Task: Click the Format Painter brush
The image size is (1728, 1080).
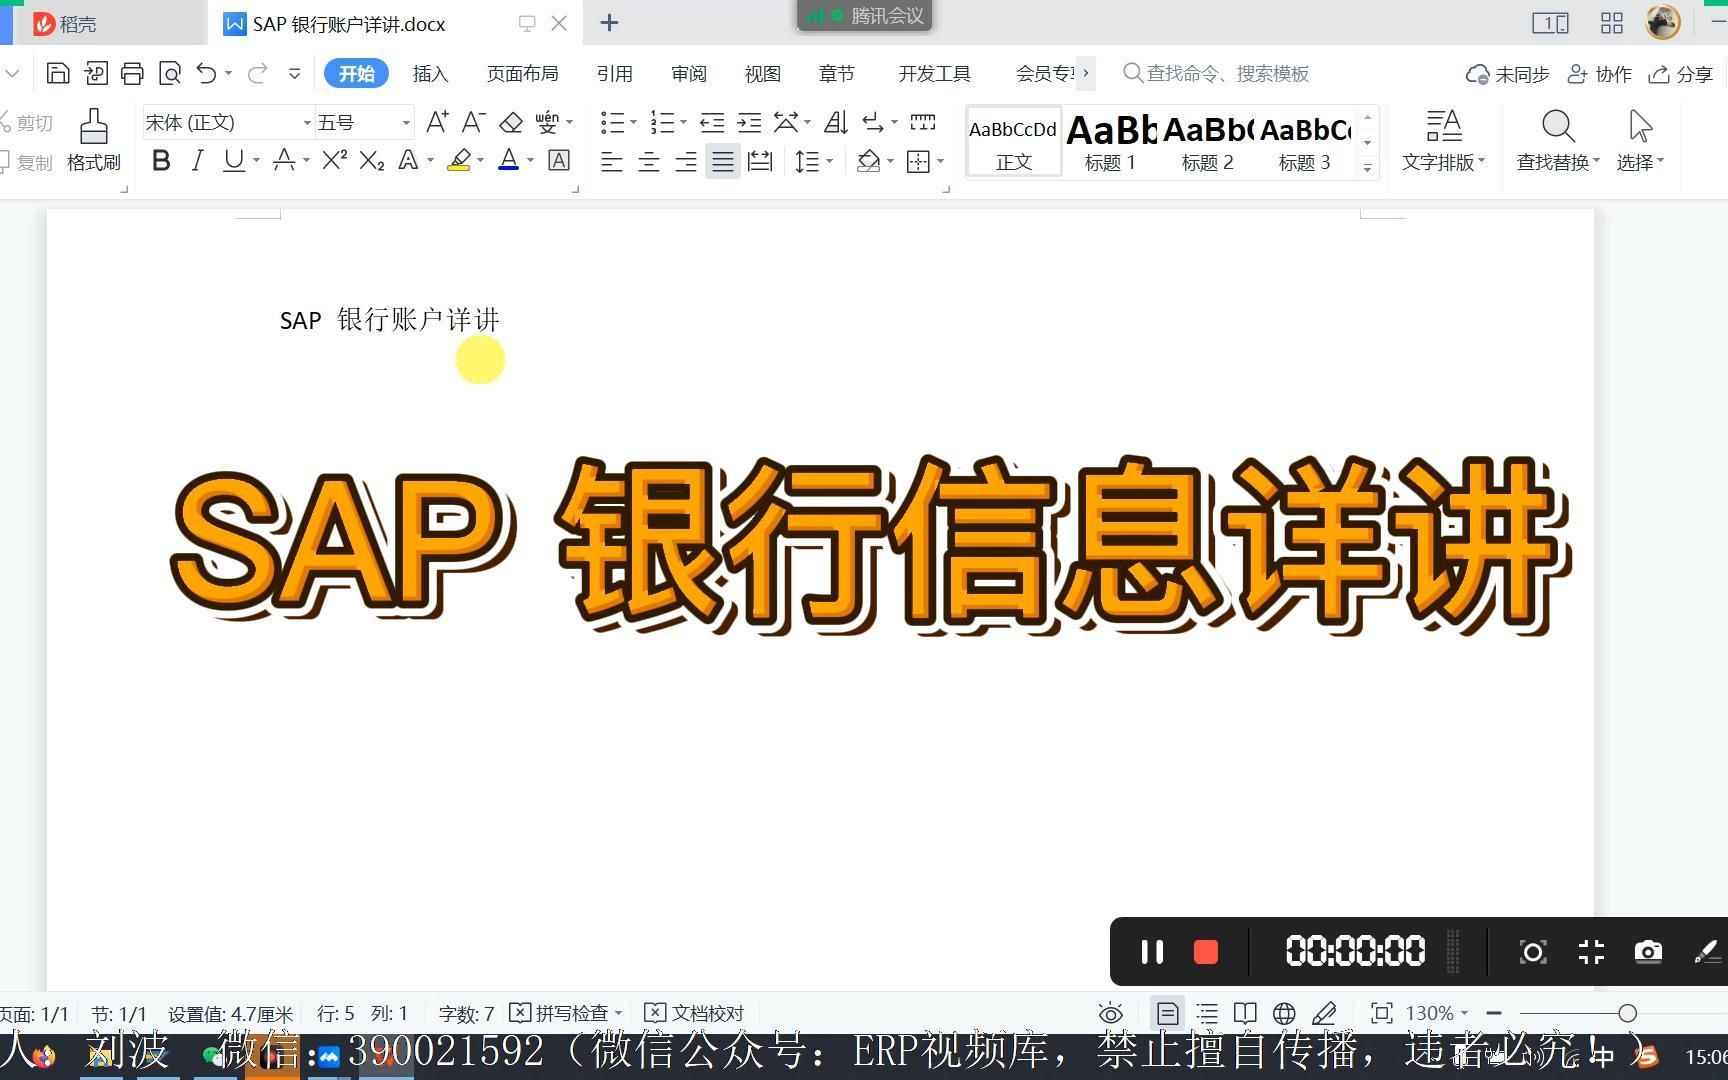Action: (x=94, y=141)
